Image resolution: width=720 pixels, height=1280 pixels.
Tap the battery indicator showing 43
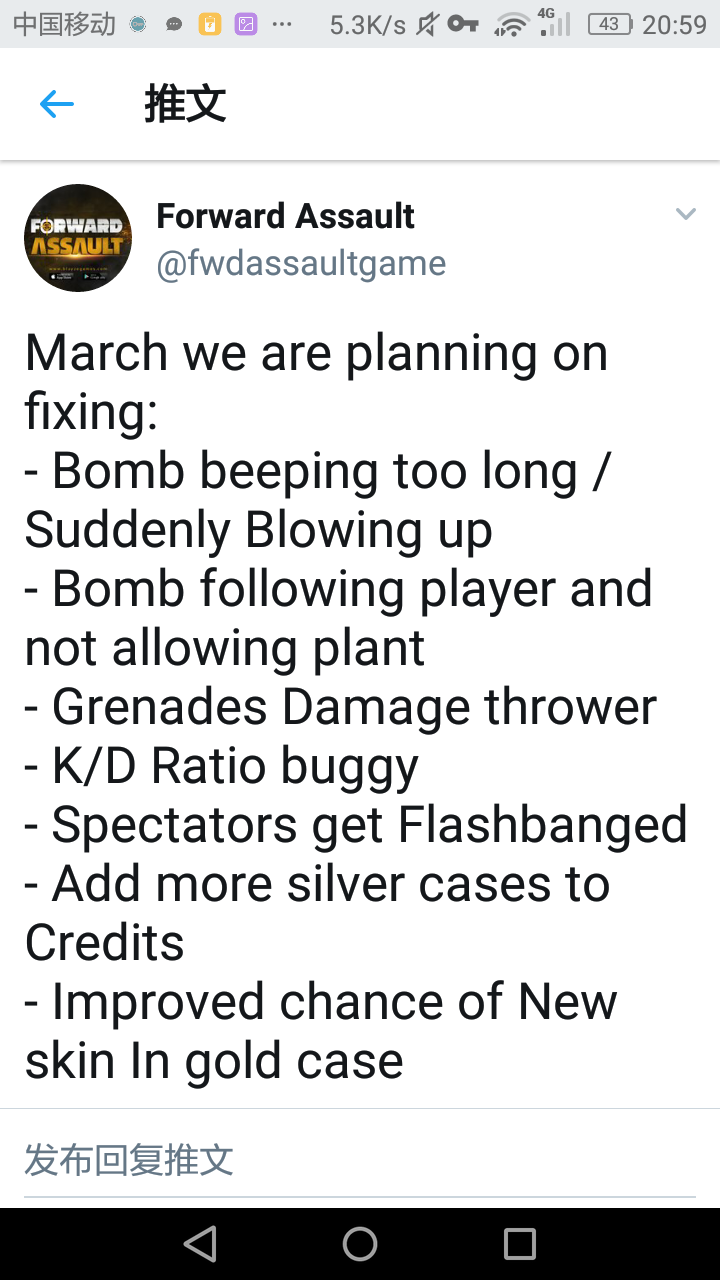[x=609, y=25]
